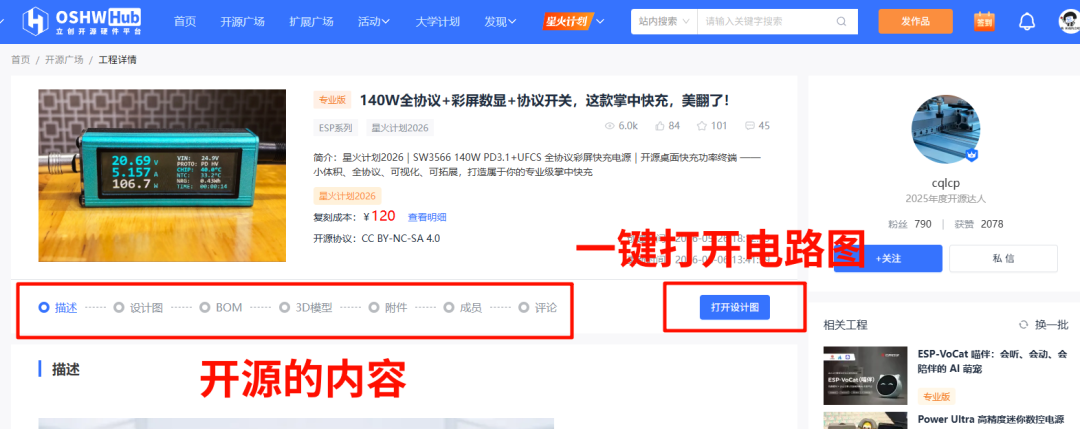1080x429 pixels.
Task: Click the keyword search input field
Action: pyautogui.click(x=766, y=21)
